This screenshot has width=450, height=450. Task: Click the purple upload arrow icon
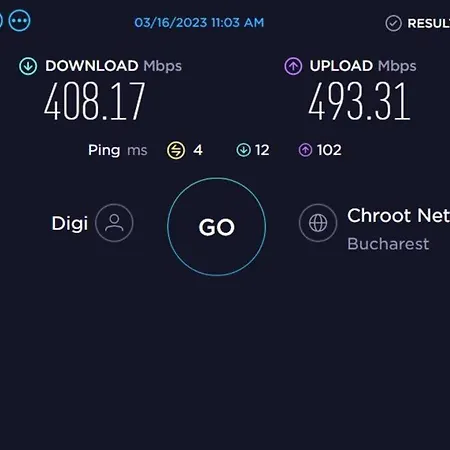tap(293, 66)
